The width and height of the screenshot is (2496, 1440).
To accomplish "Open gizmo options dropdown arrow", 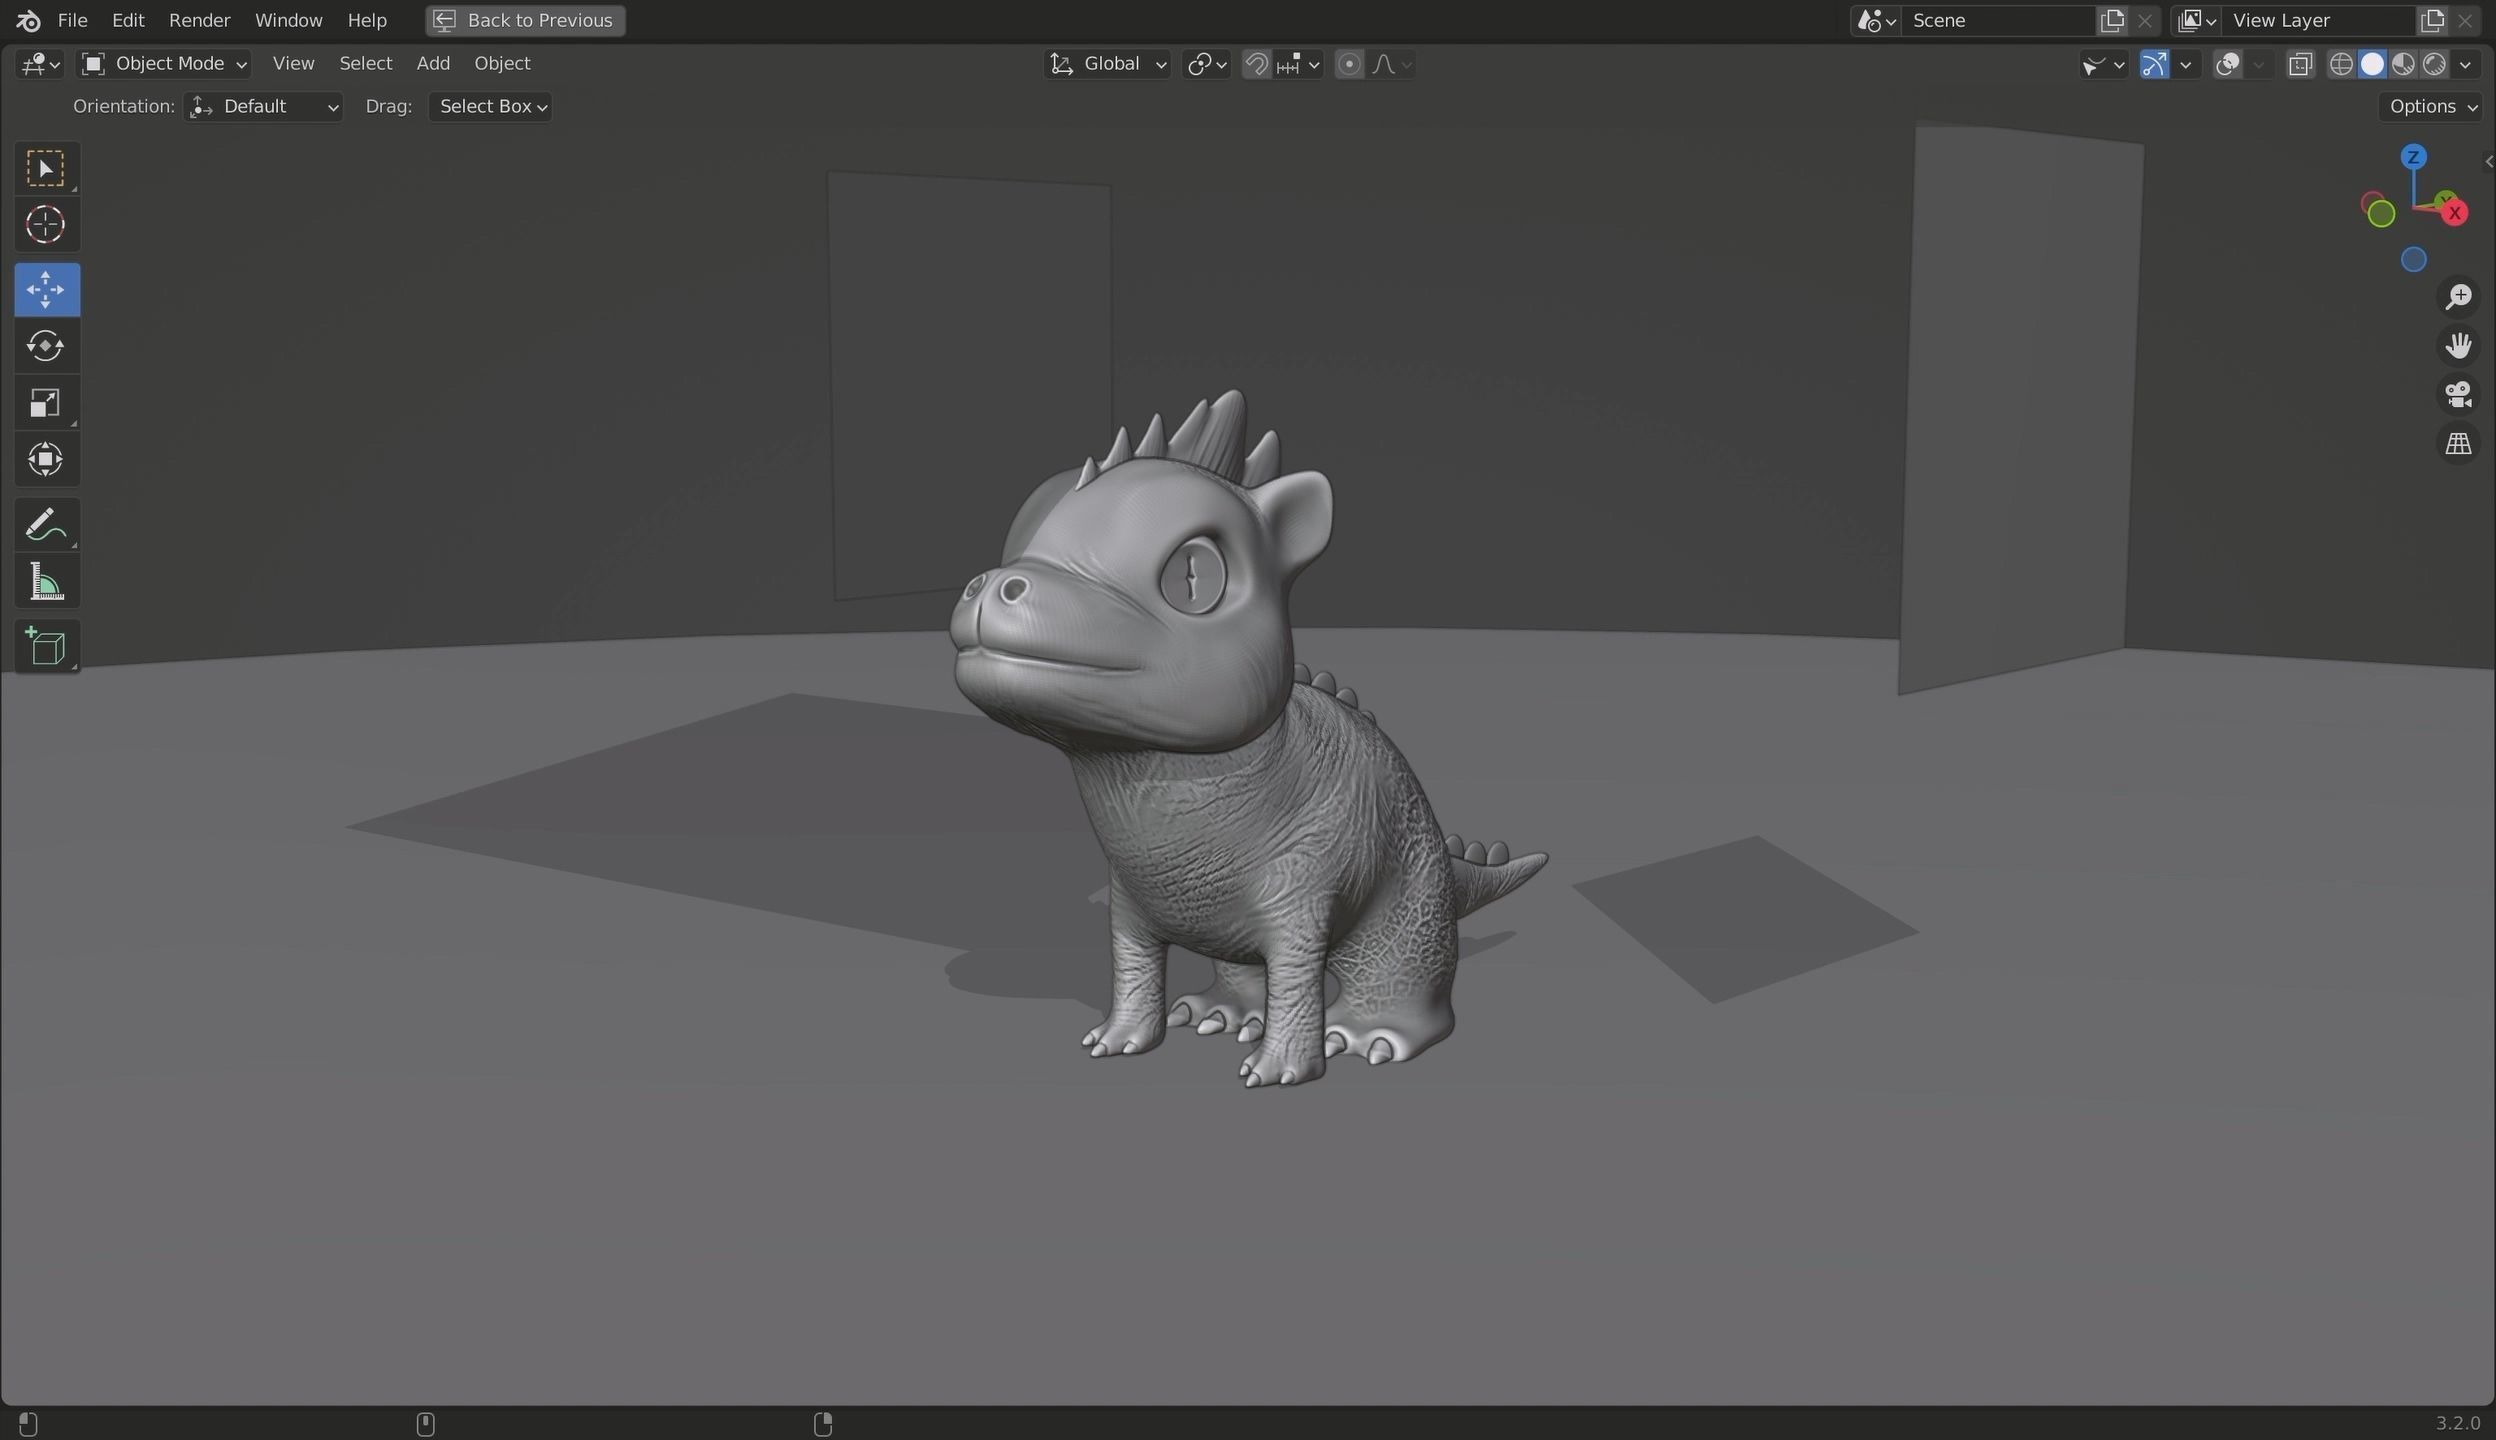I will point(2186,64).
